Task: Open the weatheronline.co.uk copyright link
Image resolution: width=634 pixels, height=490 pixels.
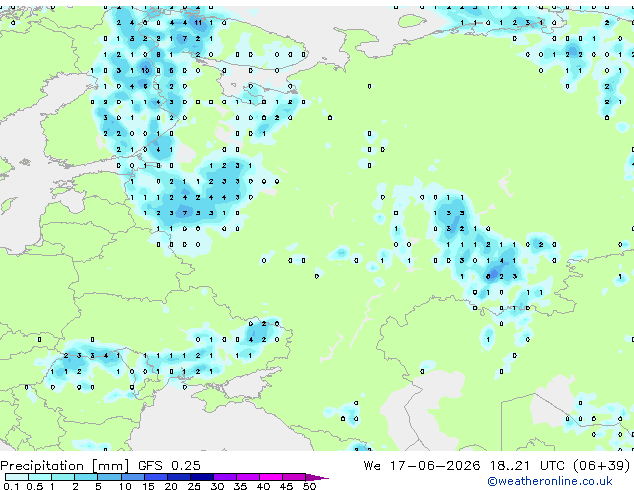Action: [x=550, y=481]
